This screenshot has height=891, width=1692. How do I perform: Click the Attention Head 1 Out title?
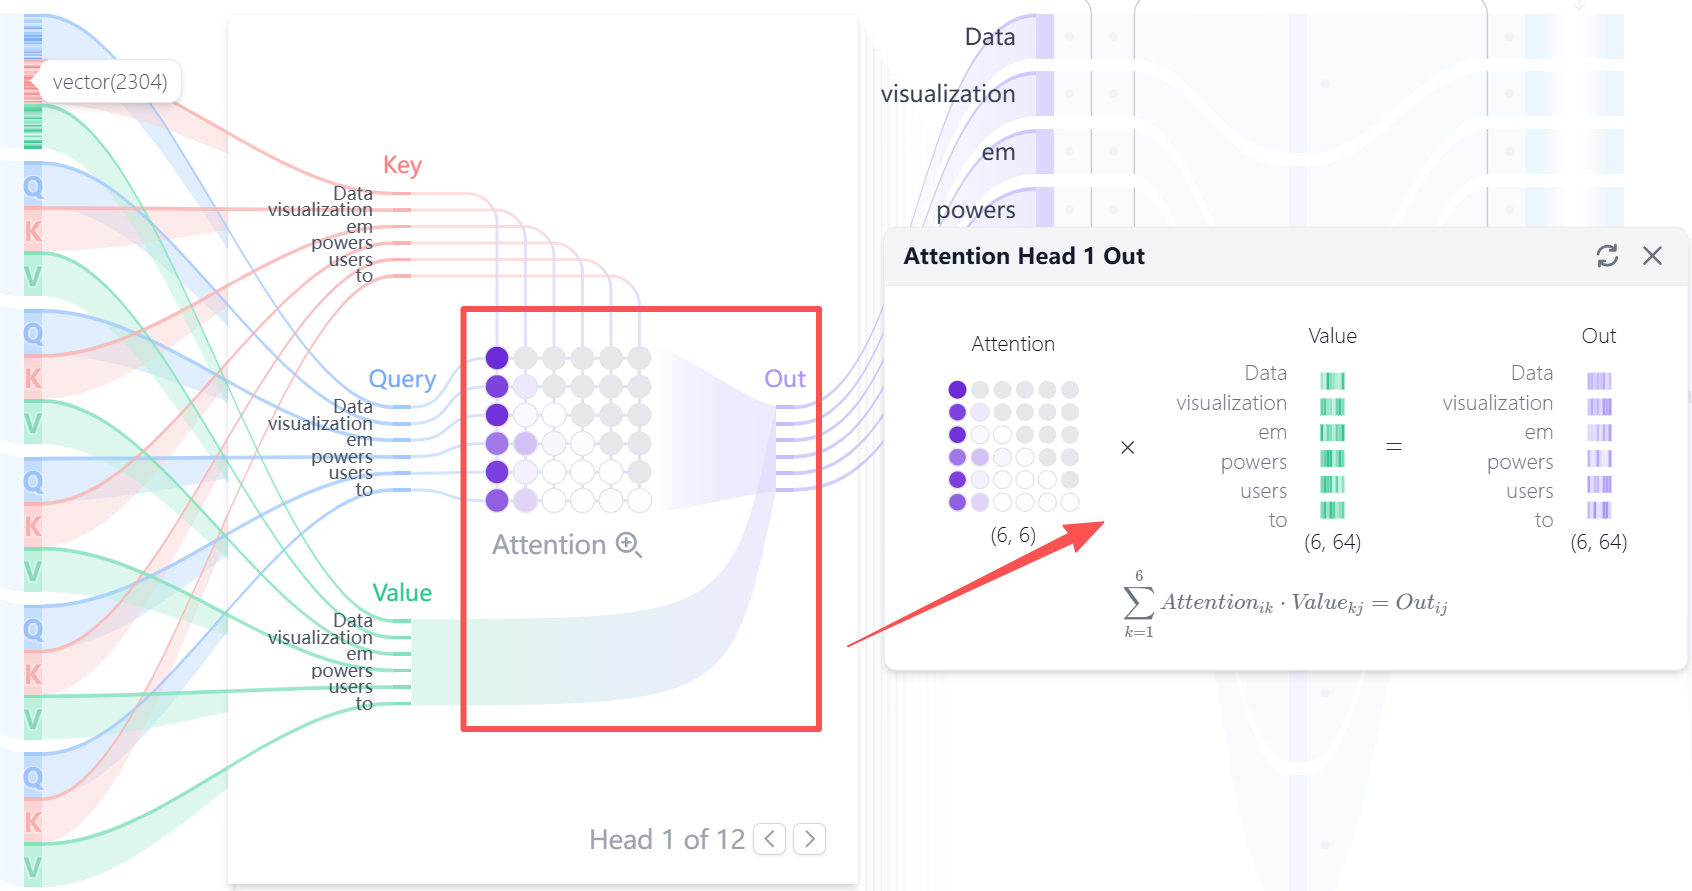point(1024,256)
